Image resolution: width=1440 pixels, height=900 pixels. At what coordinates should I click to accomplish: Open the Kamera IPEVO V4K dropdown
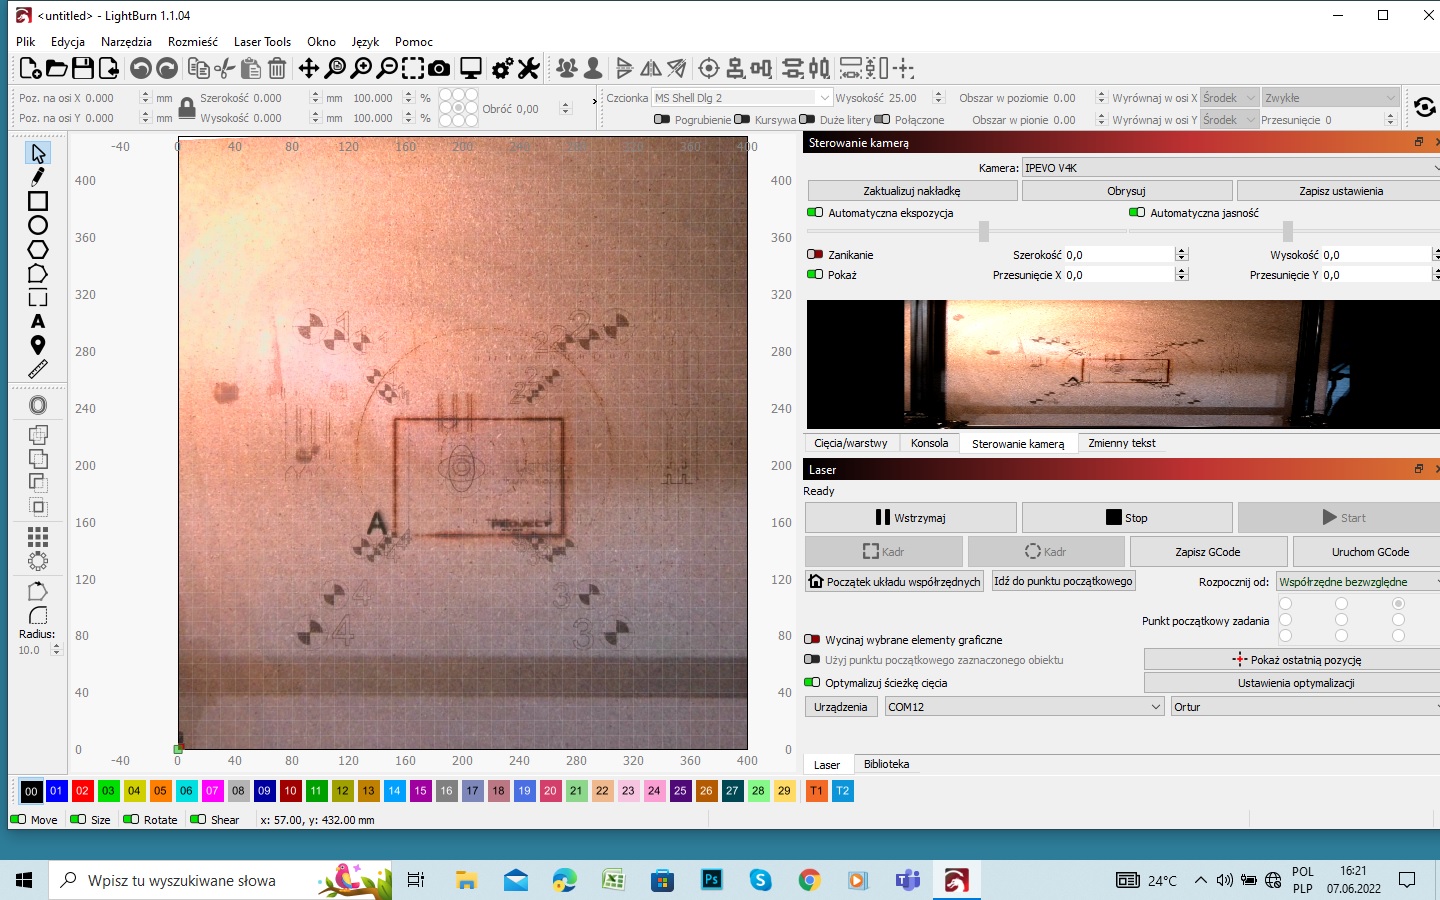[x=1230, y=168]
